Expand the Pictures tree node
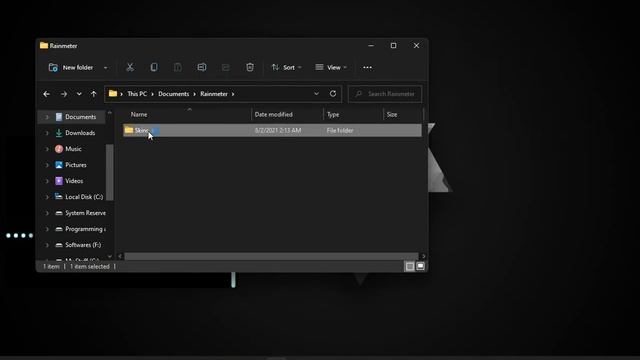This screenshot has width=640, height=360. point(47,165)
